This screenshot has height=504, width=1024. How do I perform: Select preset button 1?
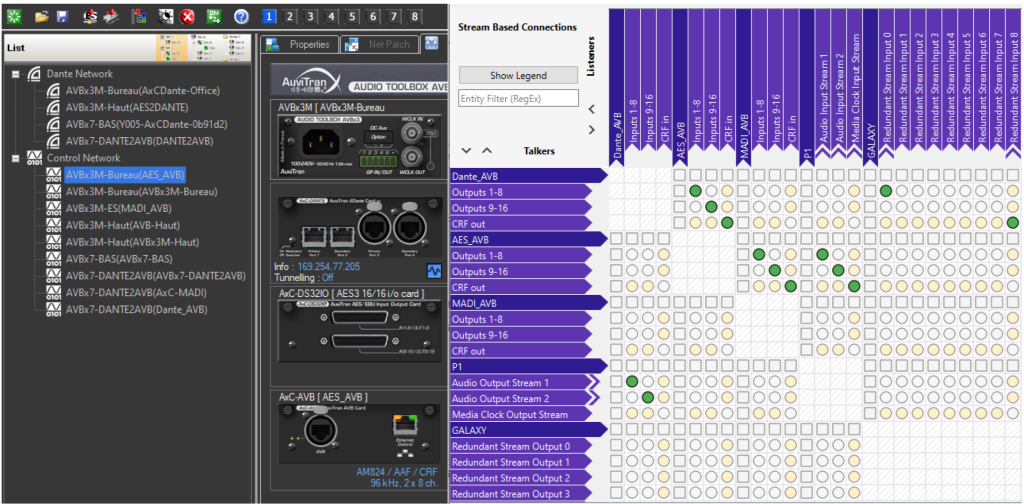[269, 17]
